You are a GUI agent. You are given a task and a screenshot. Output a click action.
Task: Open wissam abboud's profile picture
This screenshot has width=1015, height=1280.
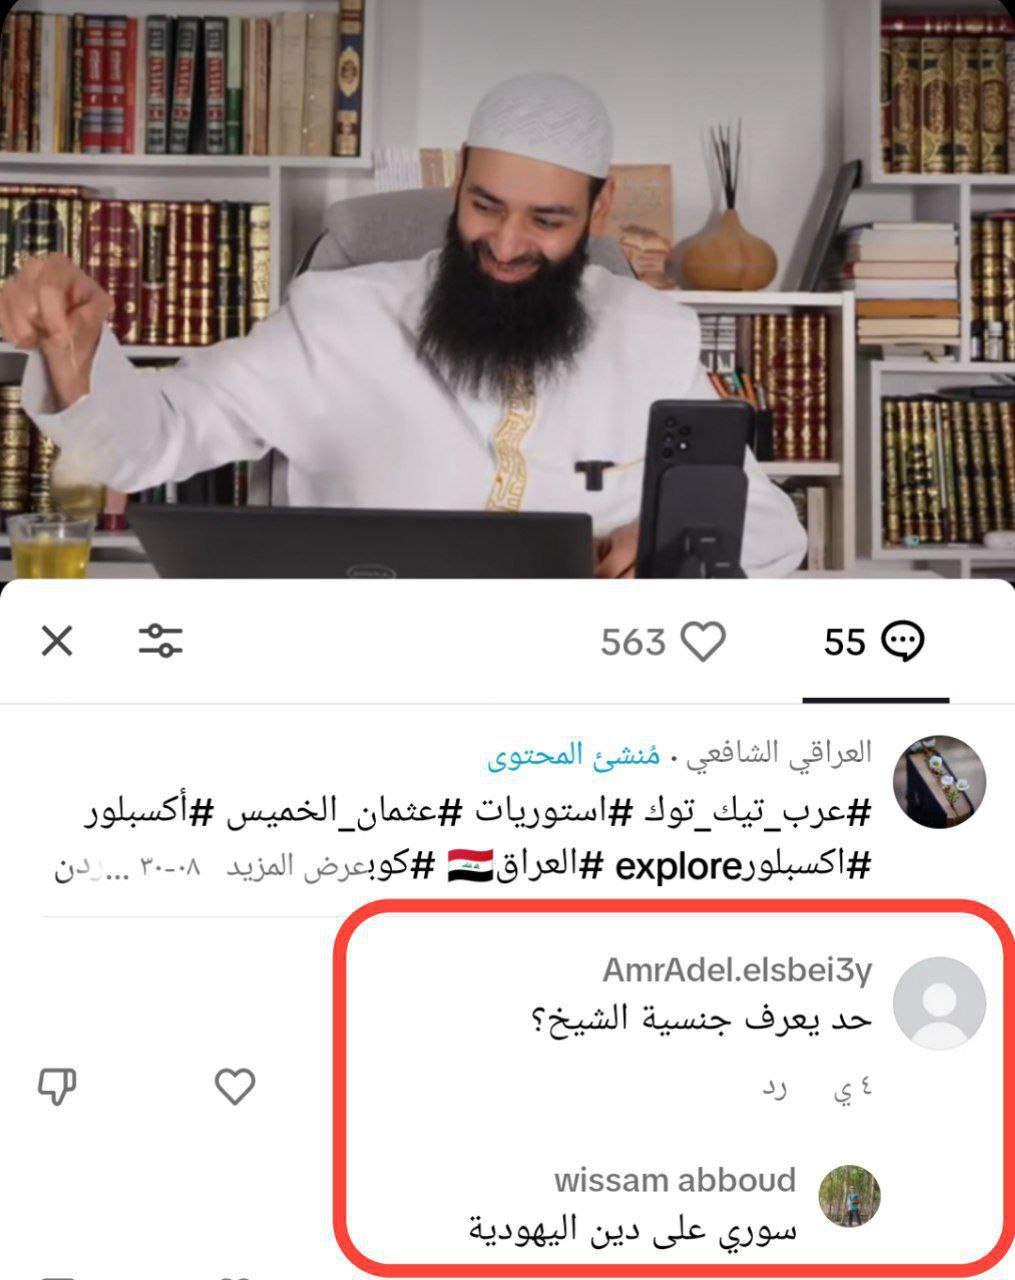click(x=849, y=1195)
